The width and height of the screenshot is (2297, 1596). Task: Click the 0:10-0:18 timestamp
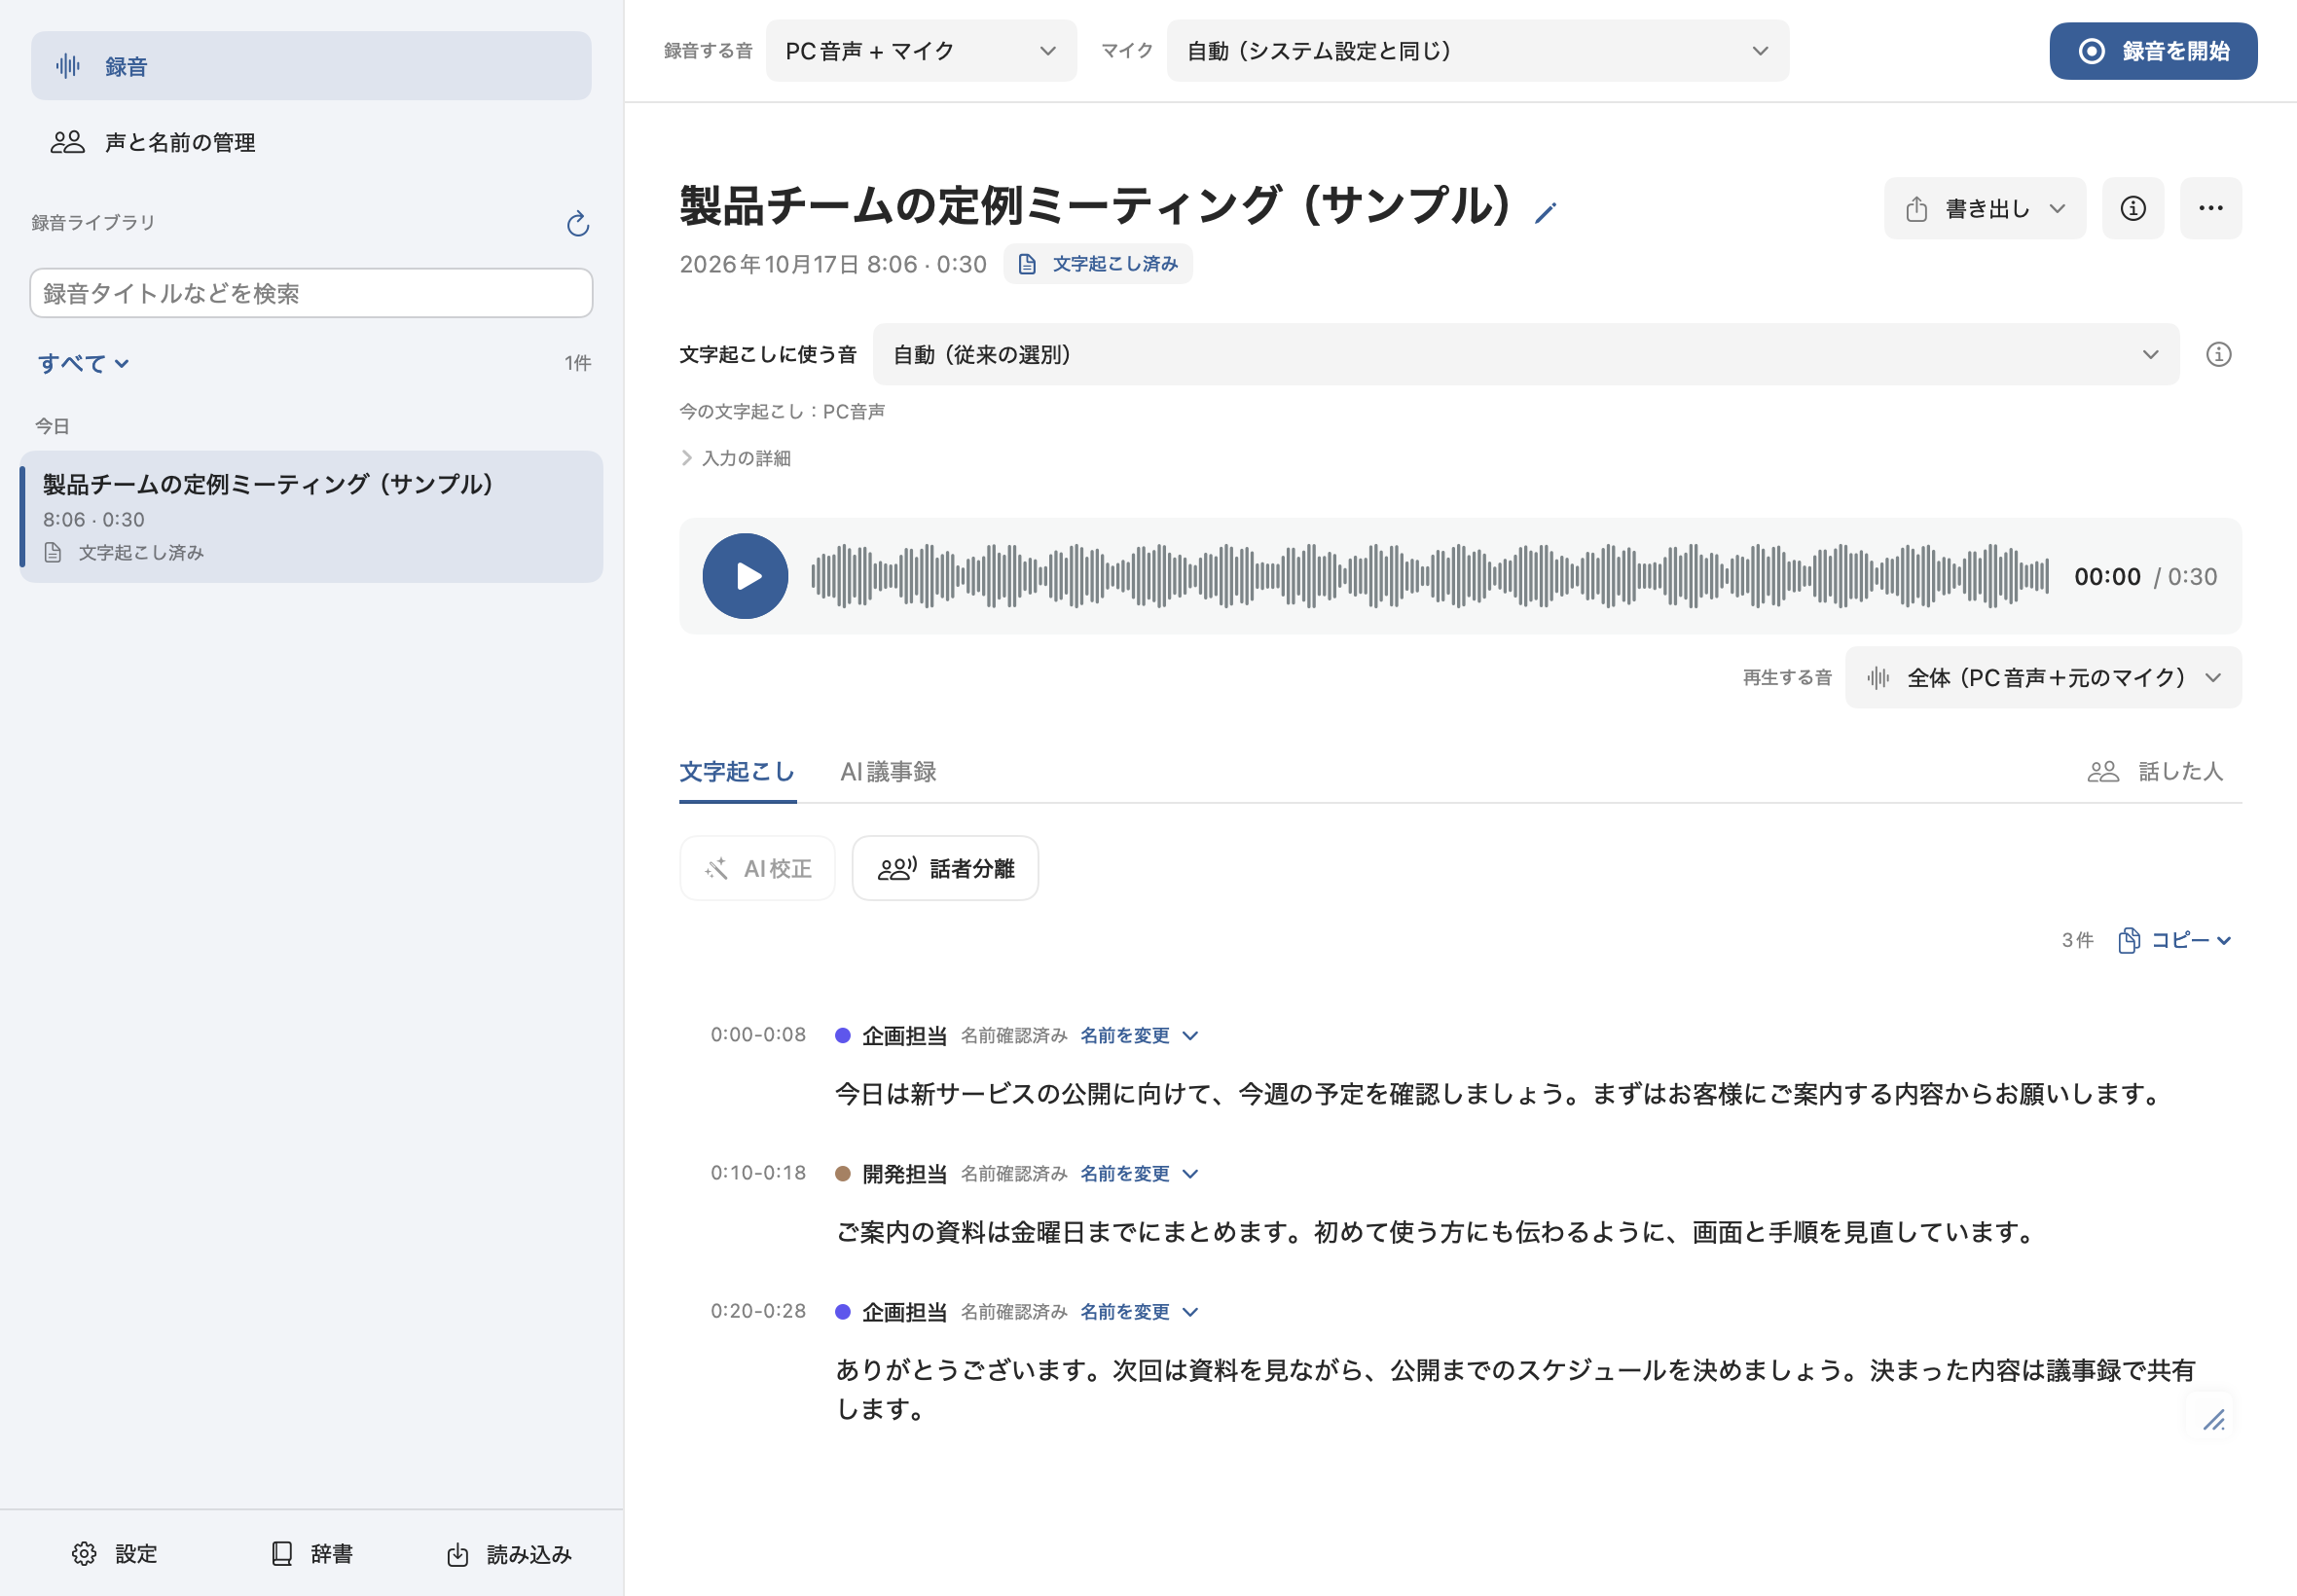point(758,1172)
